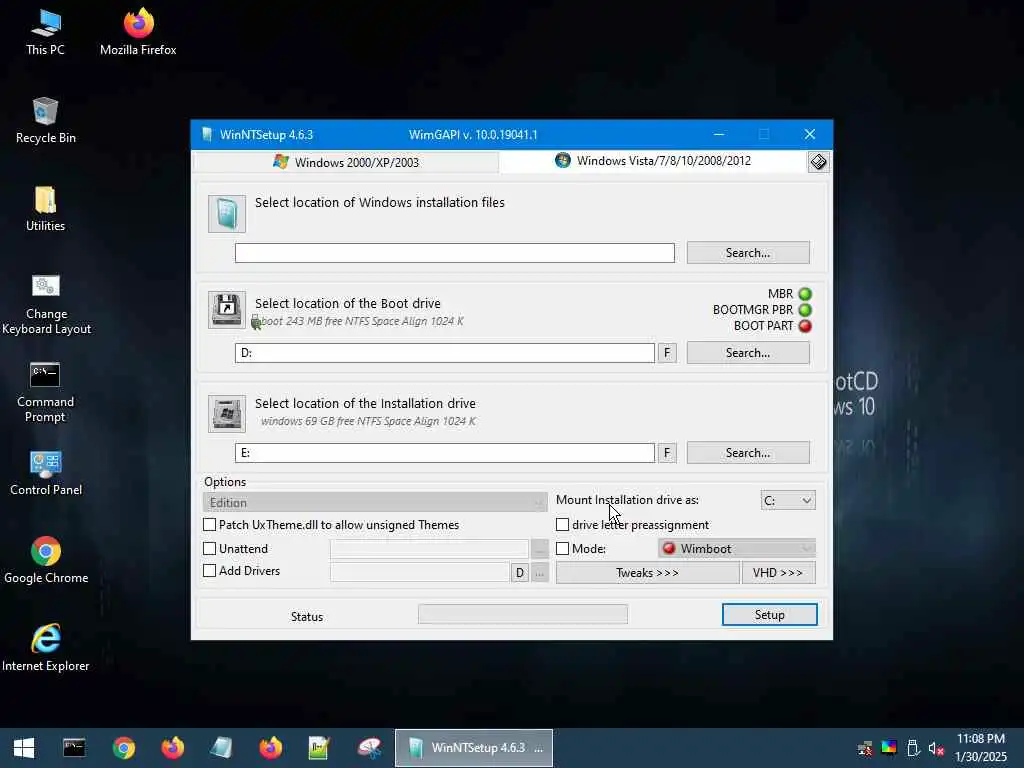Open Command Prompt from taskbar

74,748
